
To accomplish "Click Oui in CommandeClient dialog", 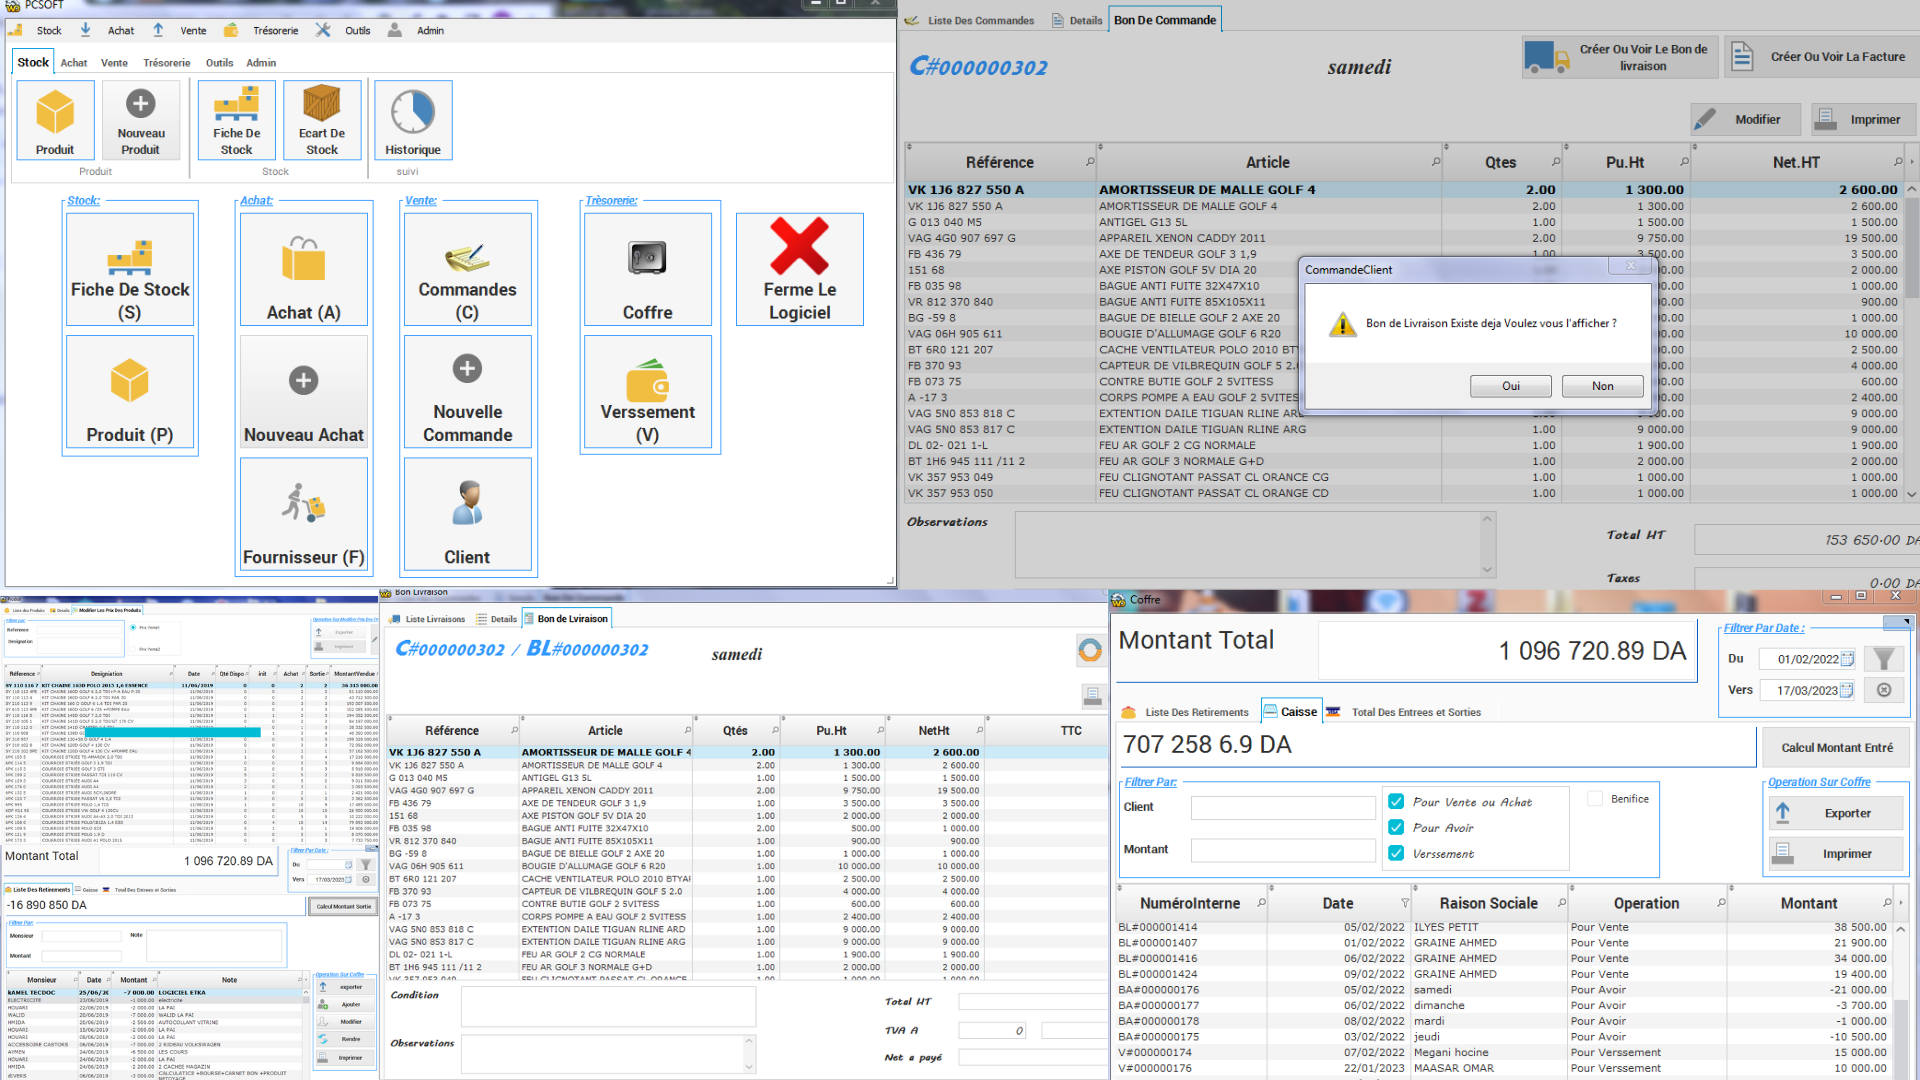I will click(x=1510, y=386).
